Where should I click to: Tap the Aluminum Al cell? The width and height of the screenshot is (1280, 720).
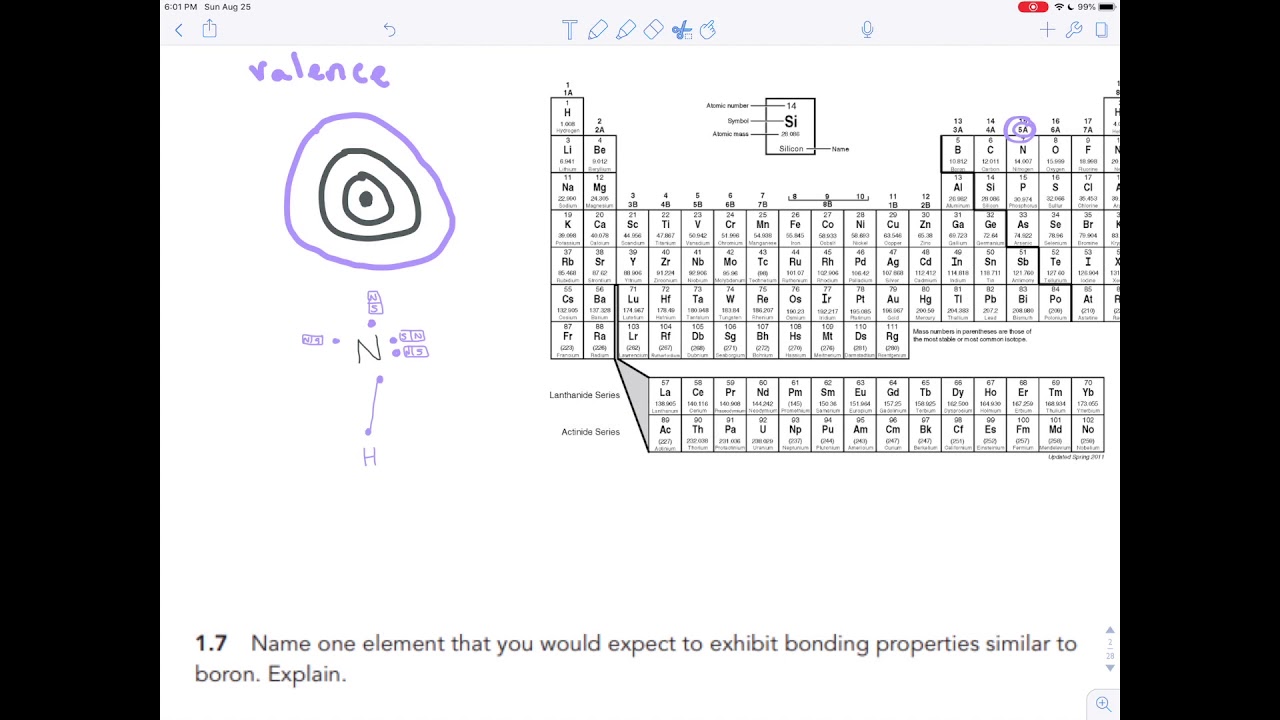pyautogui.click(x=957, y=191)
